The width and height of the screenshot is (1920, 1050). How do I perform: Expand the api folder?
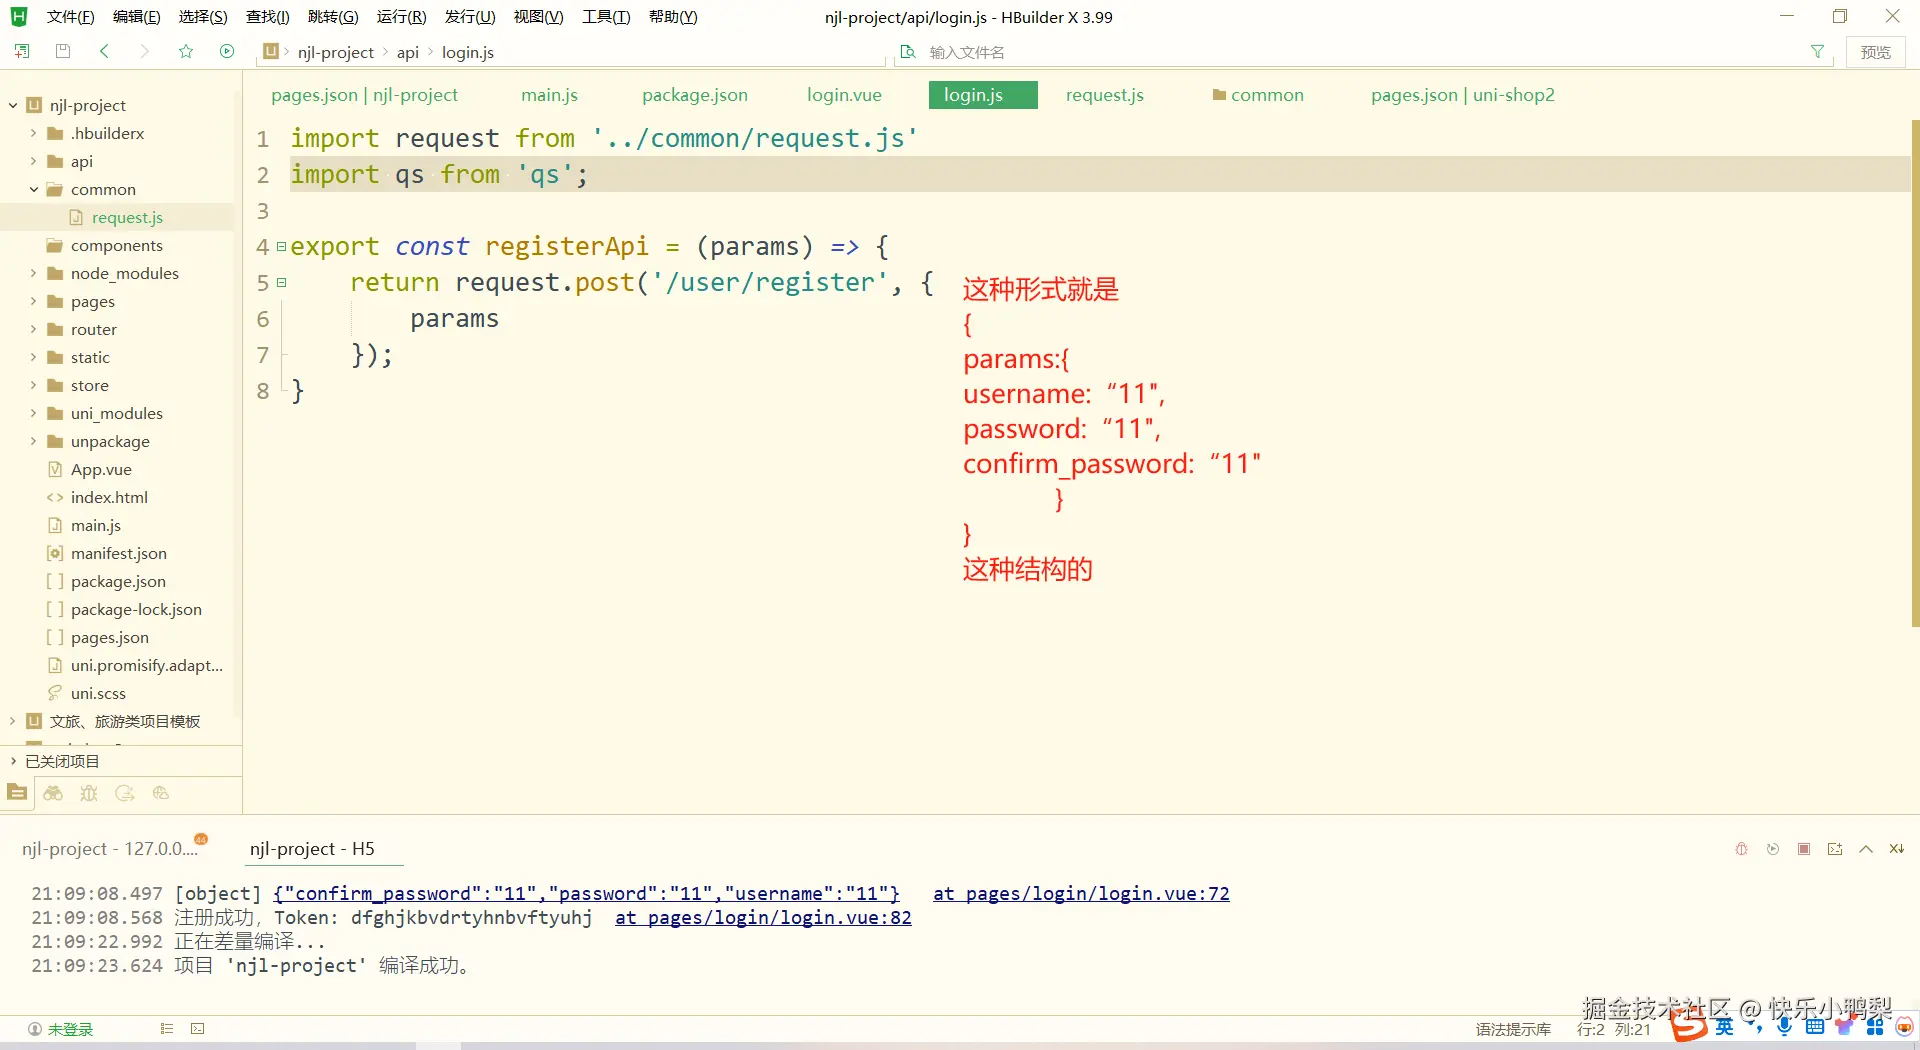(33, 161)
